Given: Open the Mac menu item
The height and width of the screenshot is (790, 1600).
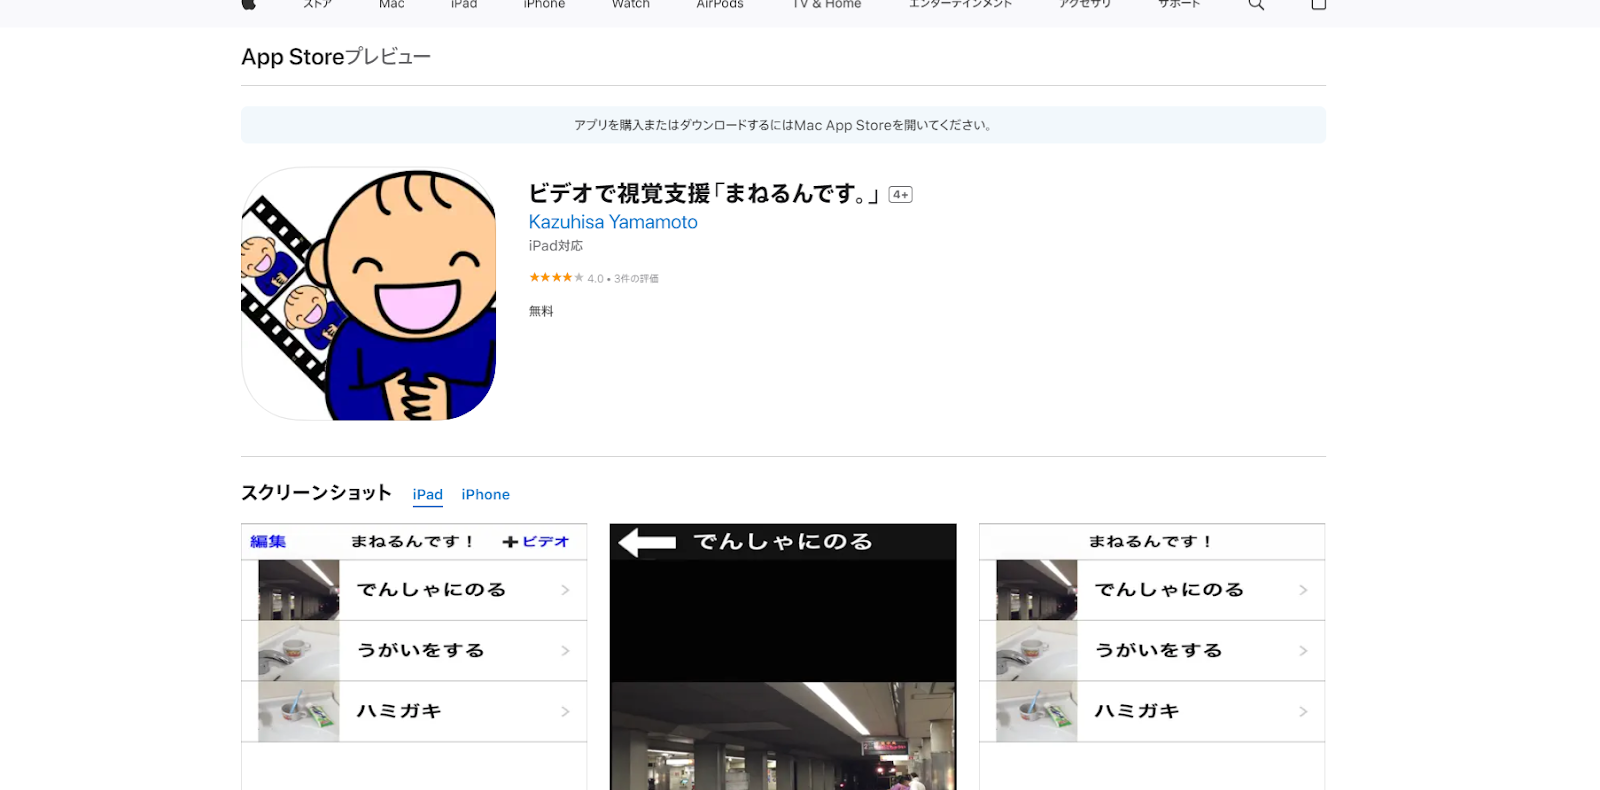Looking at the screenshot, I should coord(392,4).
